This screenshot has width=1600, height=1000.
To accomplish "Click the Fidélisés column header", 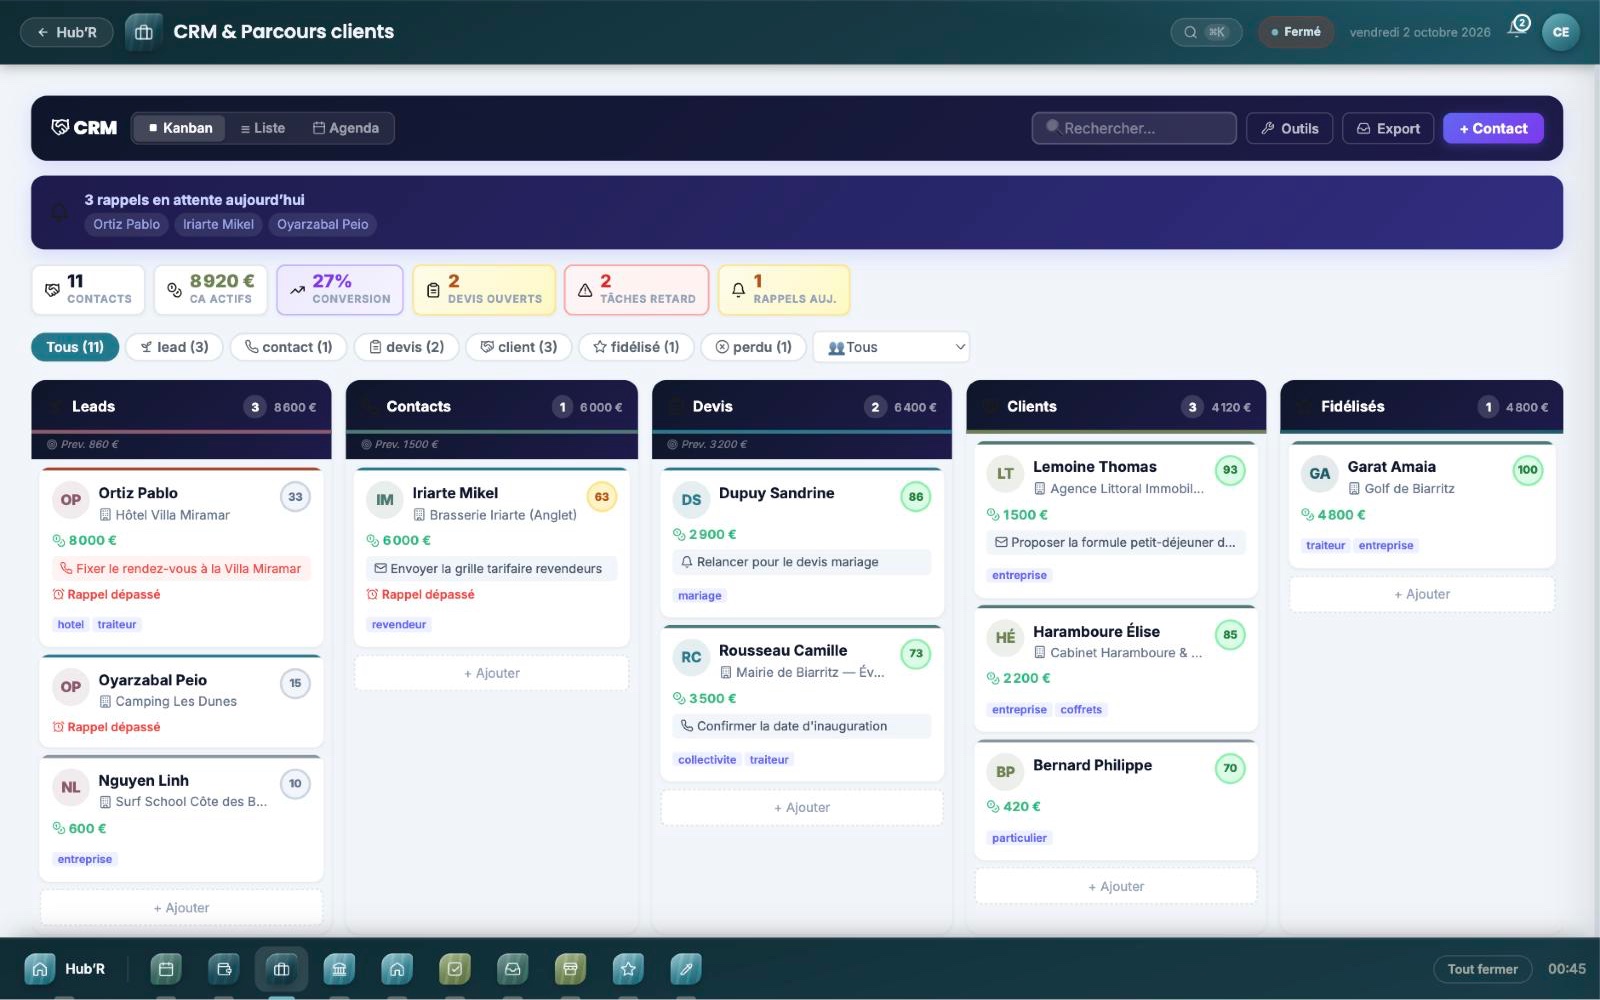I will point(1421,407).
